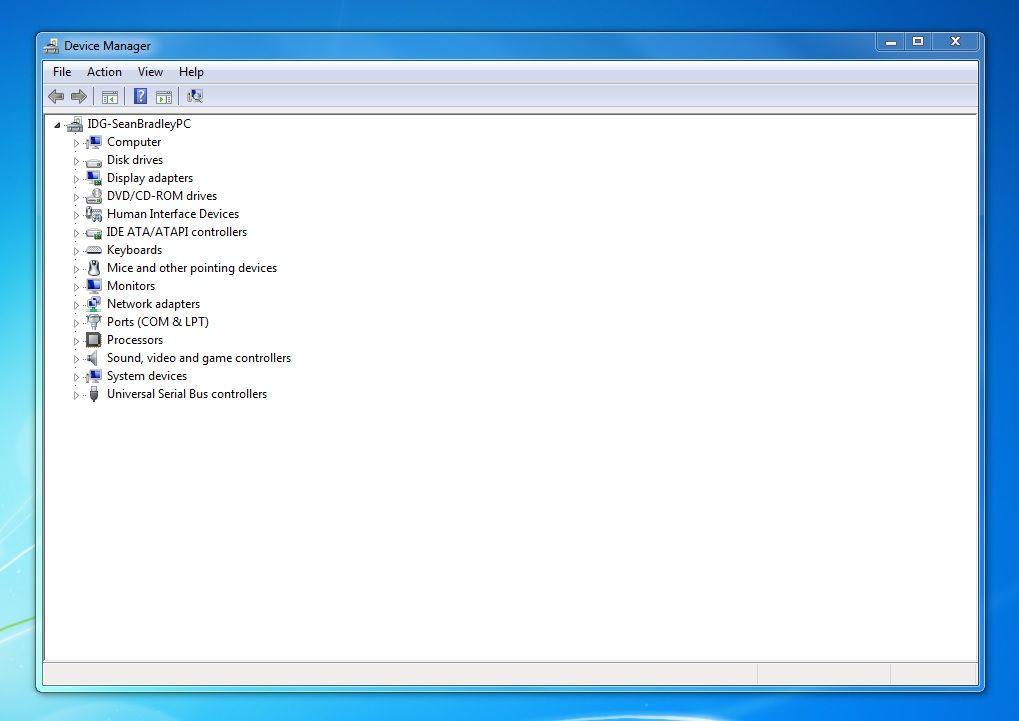Open the blue question mark Help icon
Viewport: 1019px width, 721px height.
[140, 96]
